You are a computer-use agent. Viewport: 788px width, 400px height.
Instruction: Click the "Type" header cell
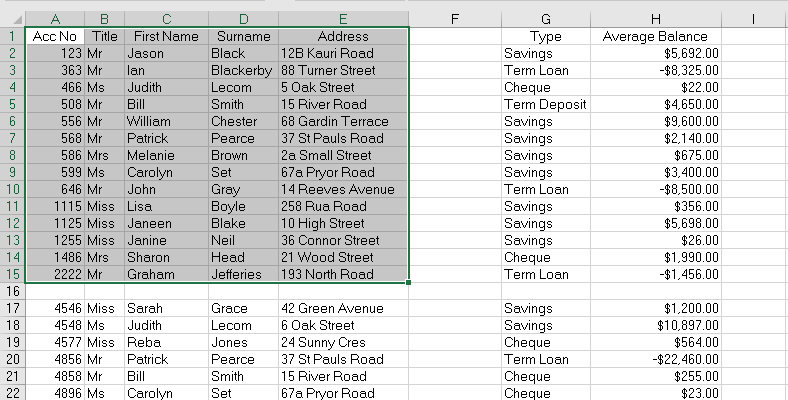tap(546, 36)
